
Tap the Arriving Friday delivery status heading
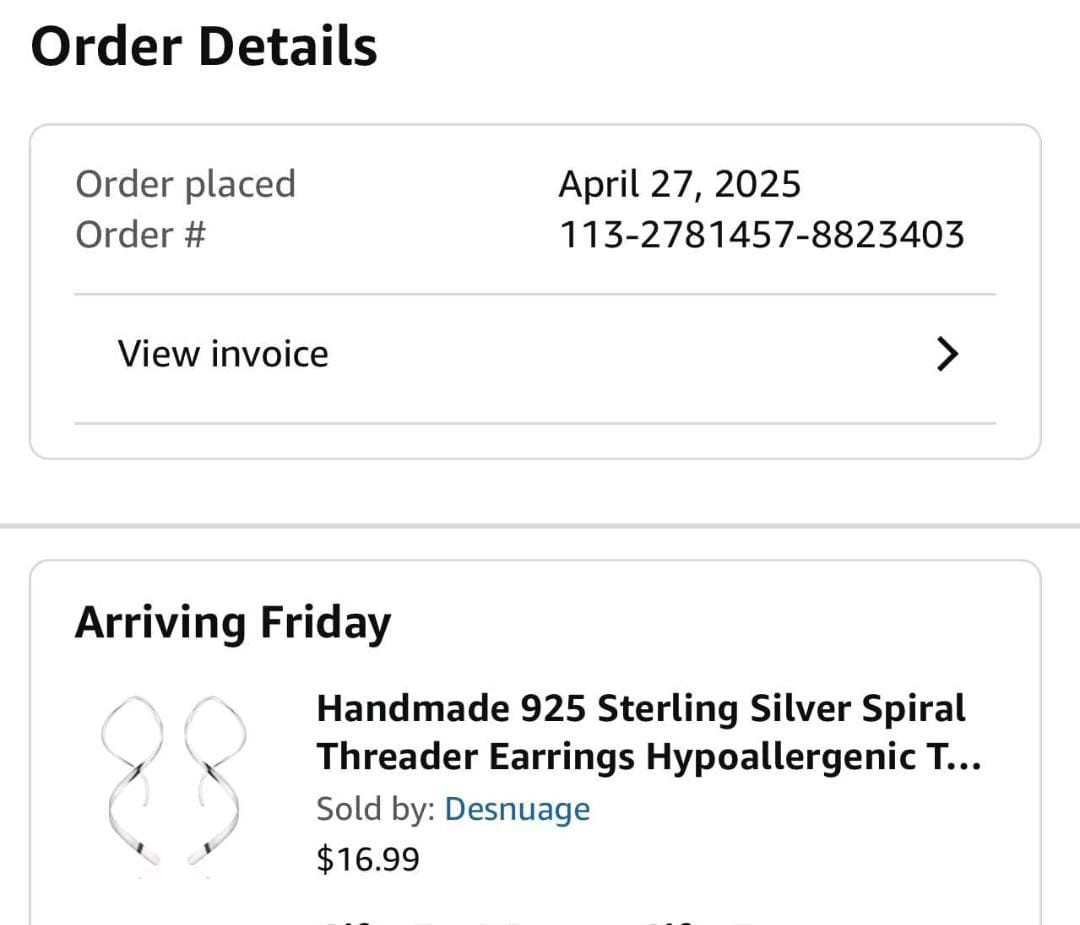tap(233, 623)
